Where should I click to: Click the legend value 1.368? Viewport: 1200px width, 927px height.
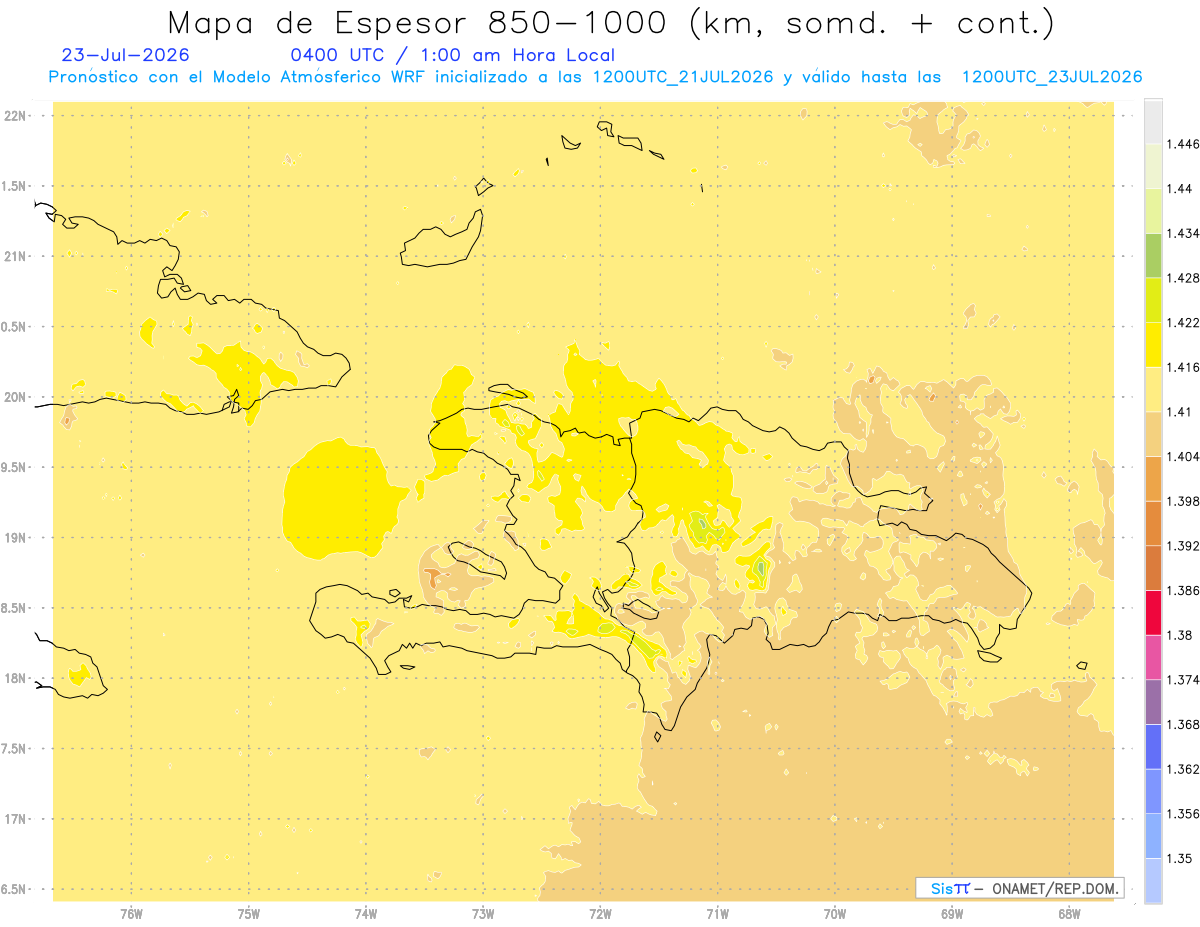[x=1183, y=724]
